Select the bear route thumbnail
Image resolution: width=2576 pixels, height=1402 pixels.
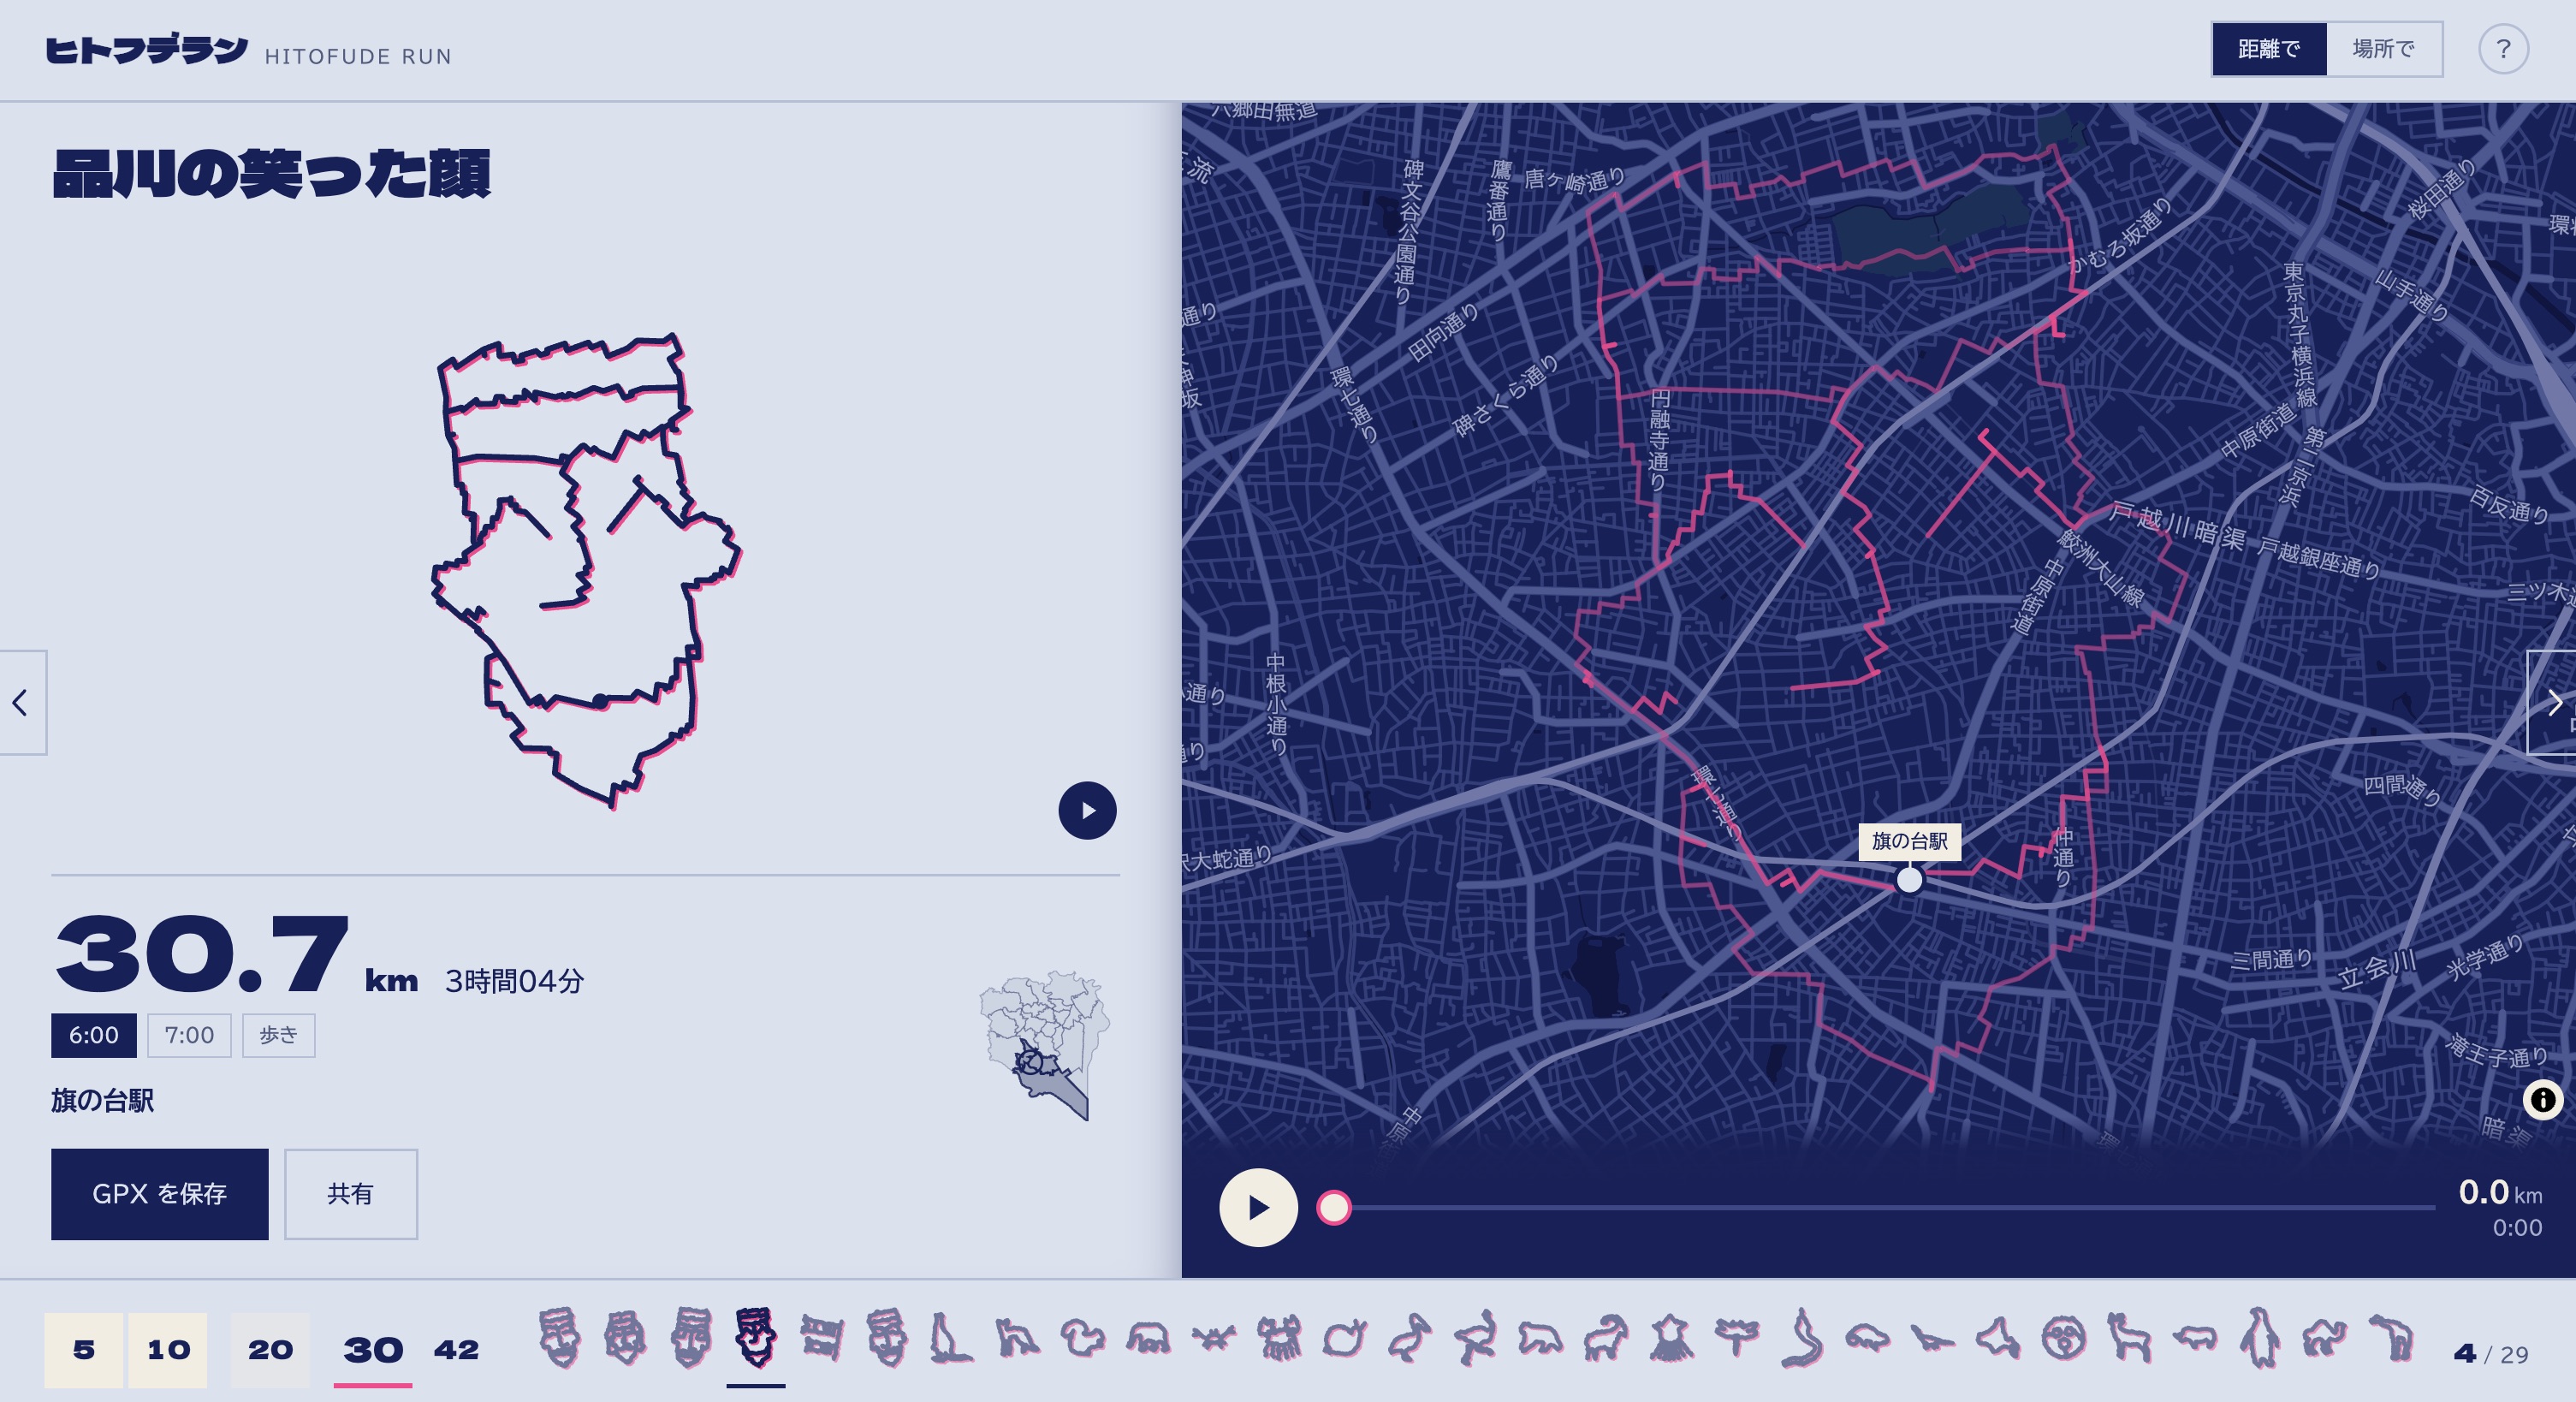point(1540,1337)
